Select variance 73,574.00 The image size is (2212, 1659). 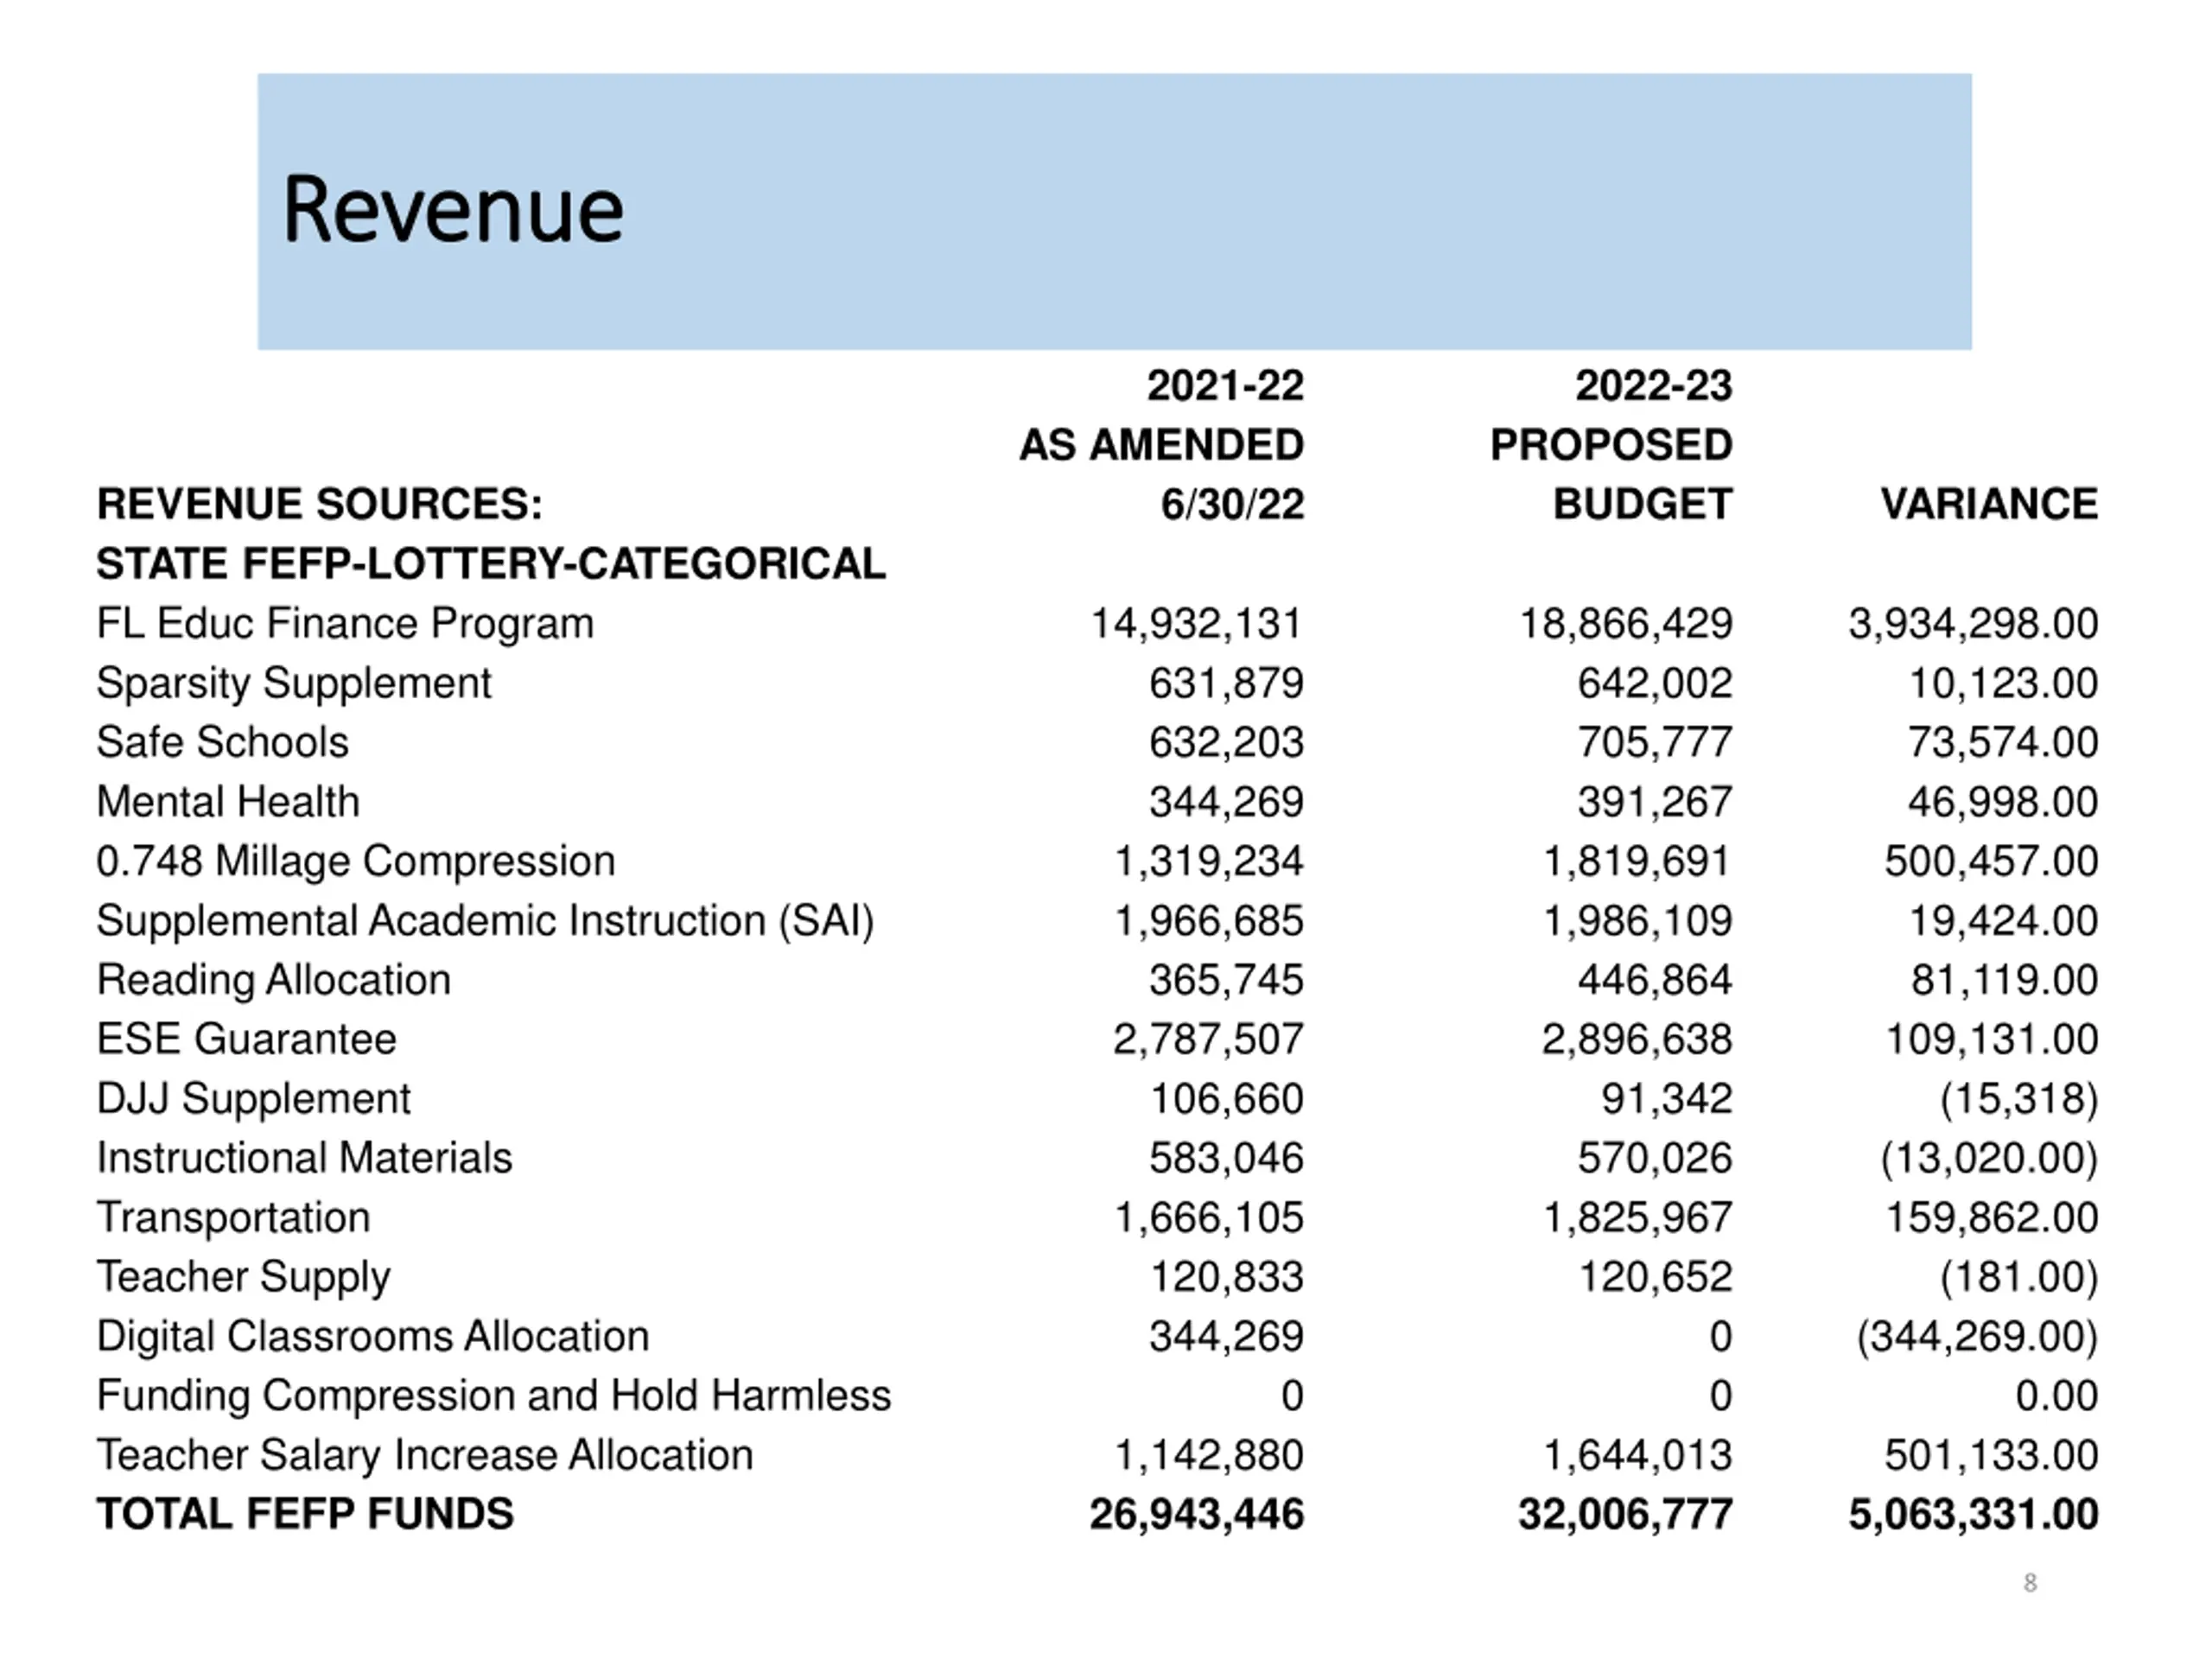coord(2003,743)
